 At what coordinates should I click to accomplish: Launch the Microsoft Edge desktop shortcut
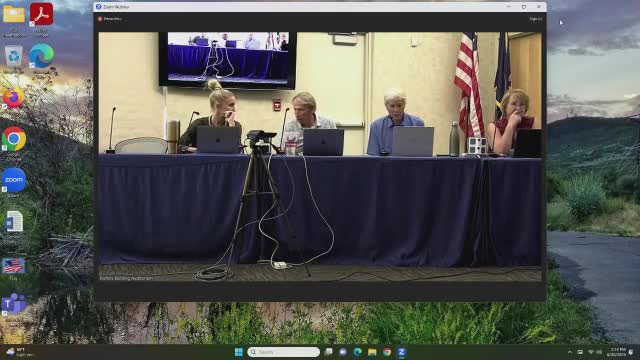(x=41, y=56)
